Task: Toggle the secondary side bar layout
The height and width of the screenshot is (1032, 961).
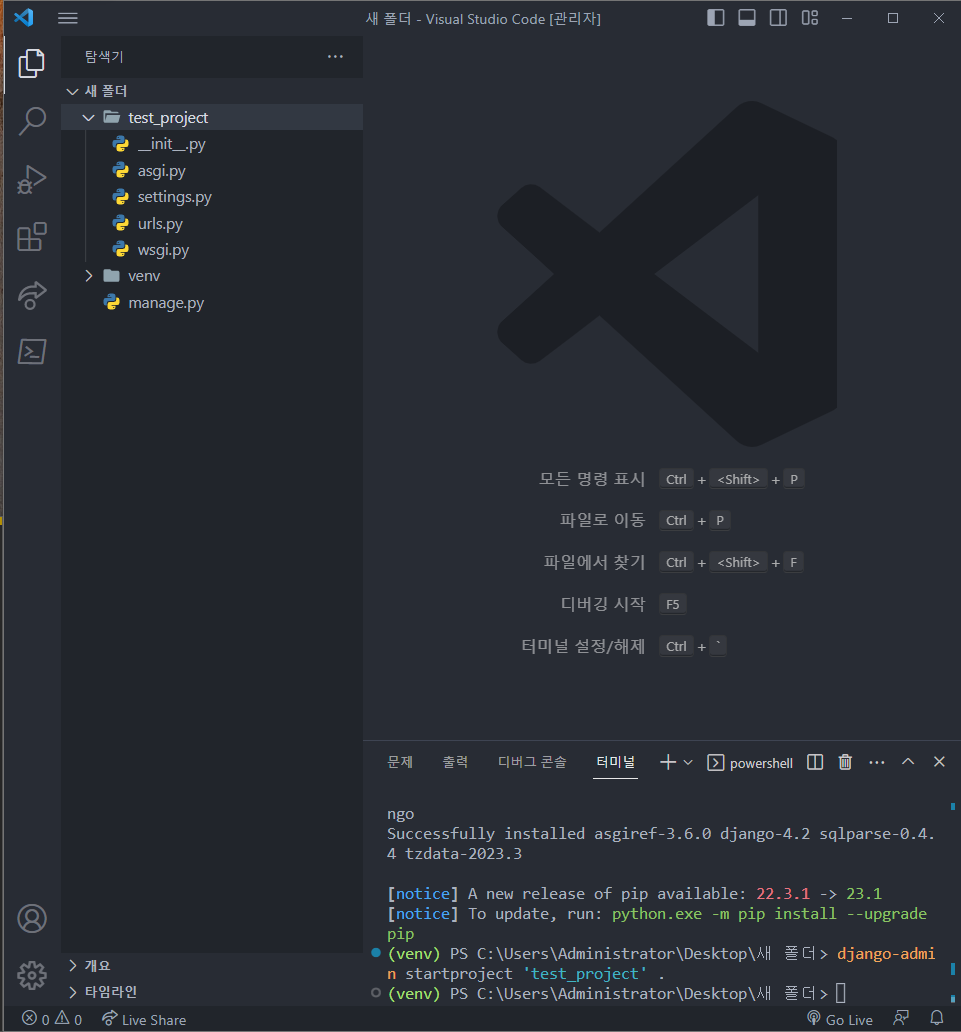Action: [778, 18]
